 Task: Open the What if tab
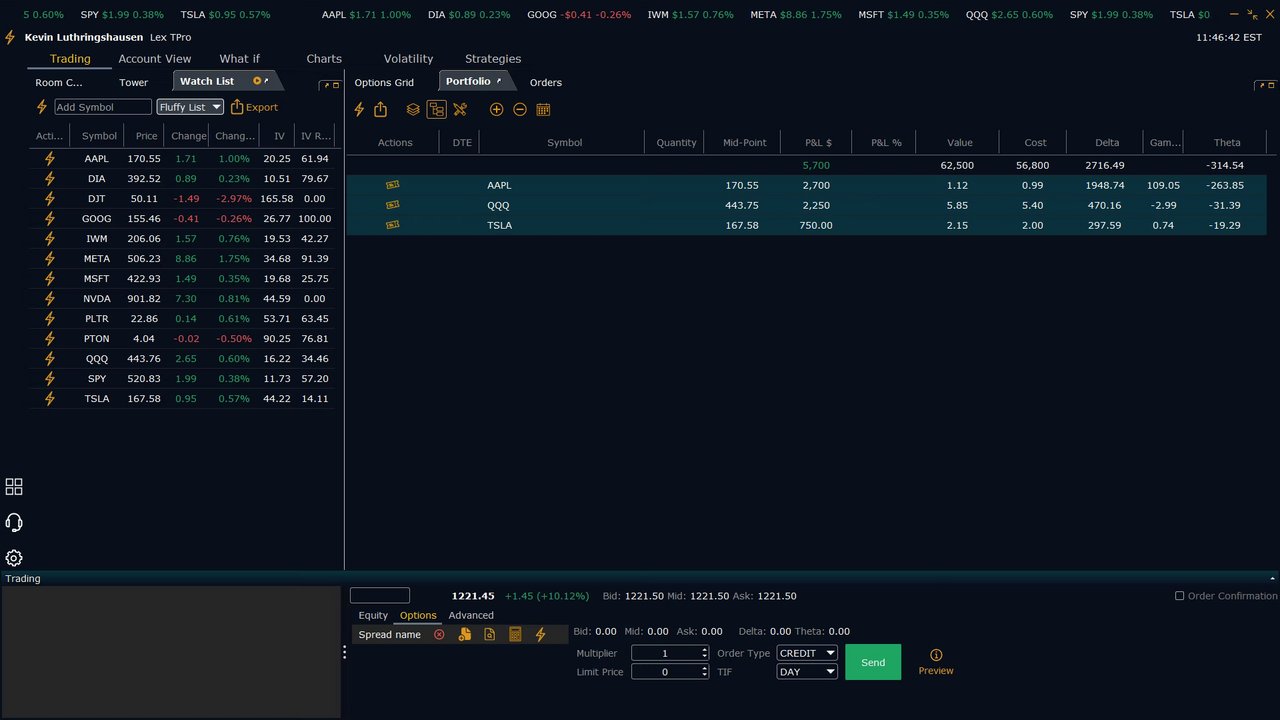click(240, 59)
